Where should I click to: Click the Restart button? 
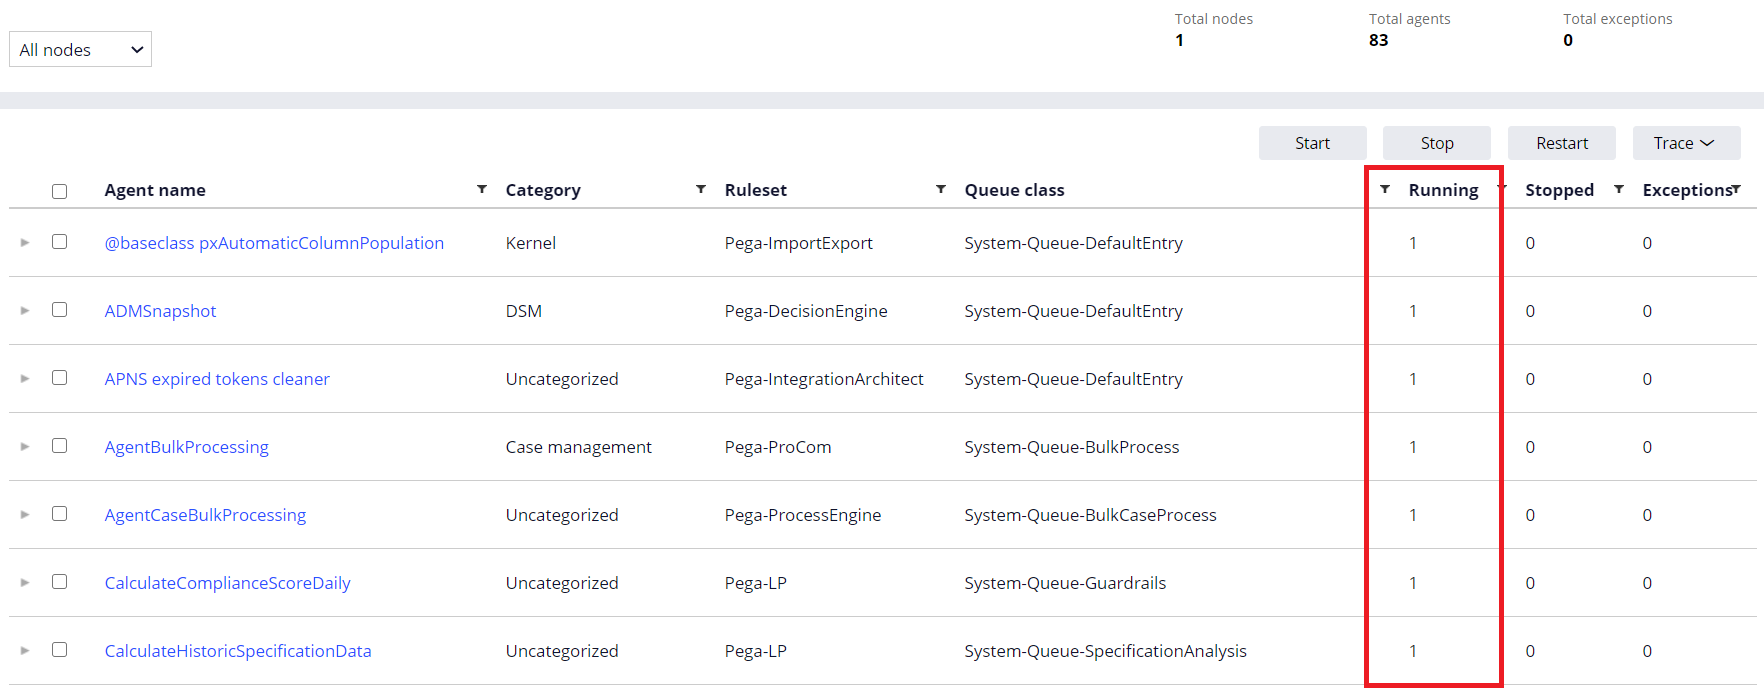(x=1562, y=143)
